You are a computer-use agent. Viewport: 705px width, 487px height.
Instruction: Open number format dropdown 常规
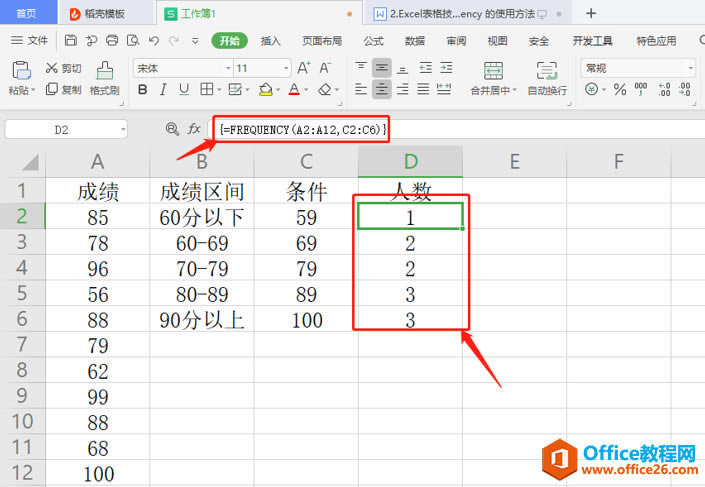690,68
